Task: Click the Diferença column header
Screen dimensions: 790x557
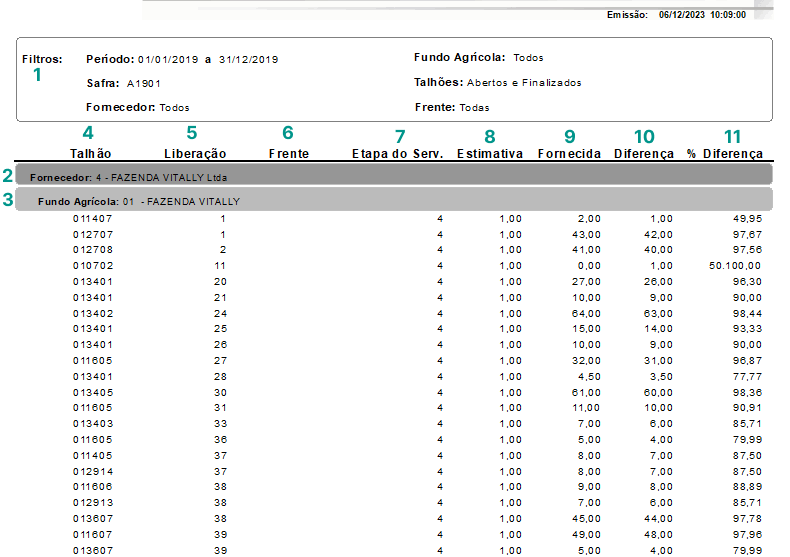Action: 644,154
